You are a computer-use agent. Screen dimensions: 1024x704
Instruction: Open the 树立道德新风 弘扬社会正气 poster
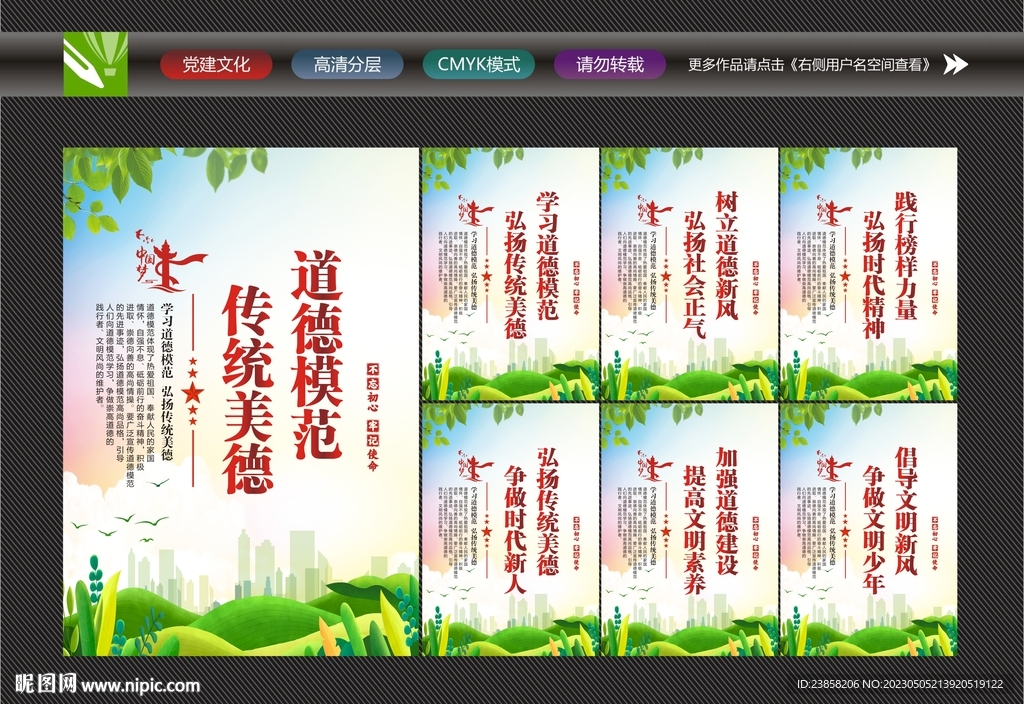689,274
